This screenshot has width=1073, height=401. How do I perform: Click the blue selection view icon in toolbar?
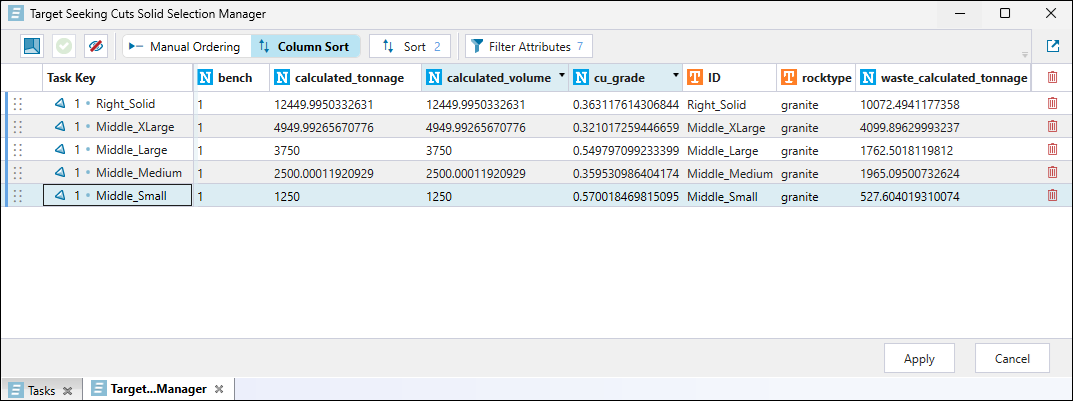(x=34, y=46)
